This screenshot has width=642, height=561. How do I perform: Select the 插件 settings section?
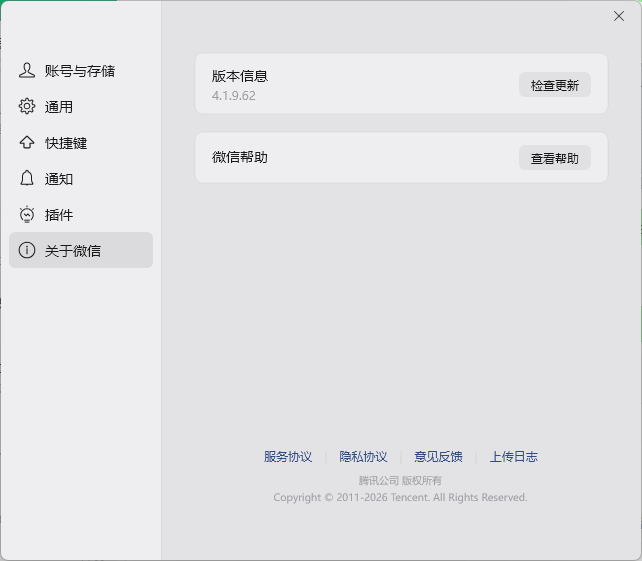[x=81, y=215]
